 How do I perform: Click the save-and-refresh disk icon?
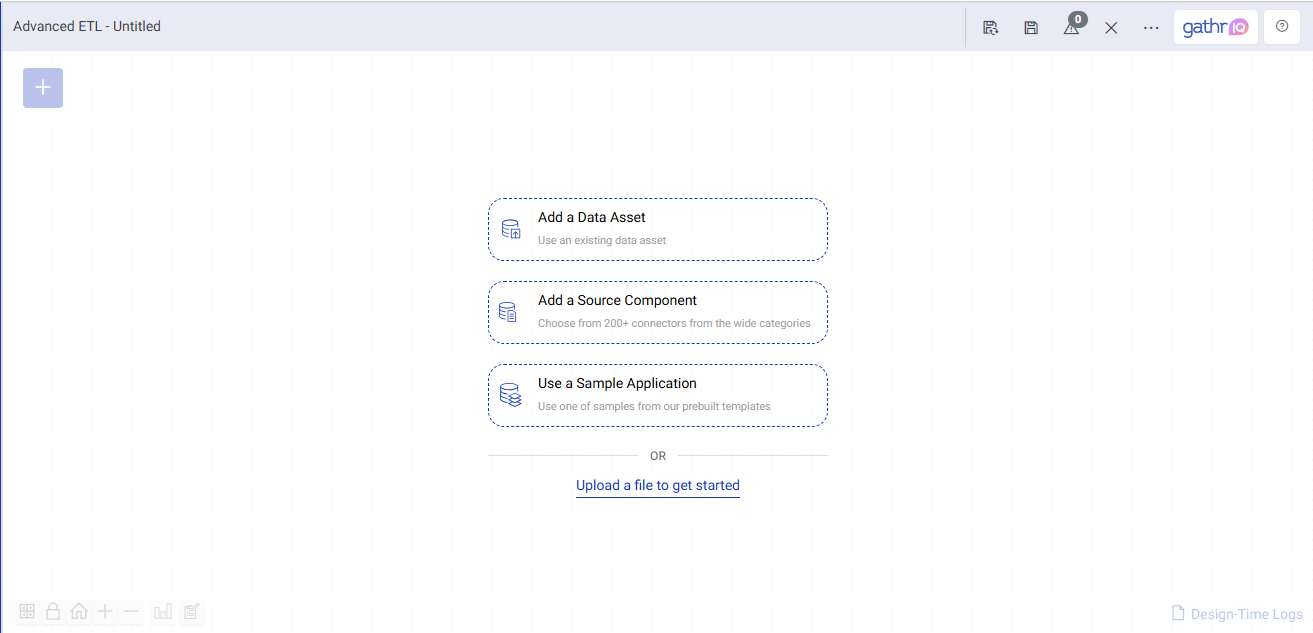pos(990,28)
